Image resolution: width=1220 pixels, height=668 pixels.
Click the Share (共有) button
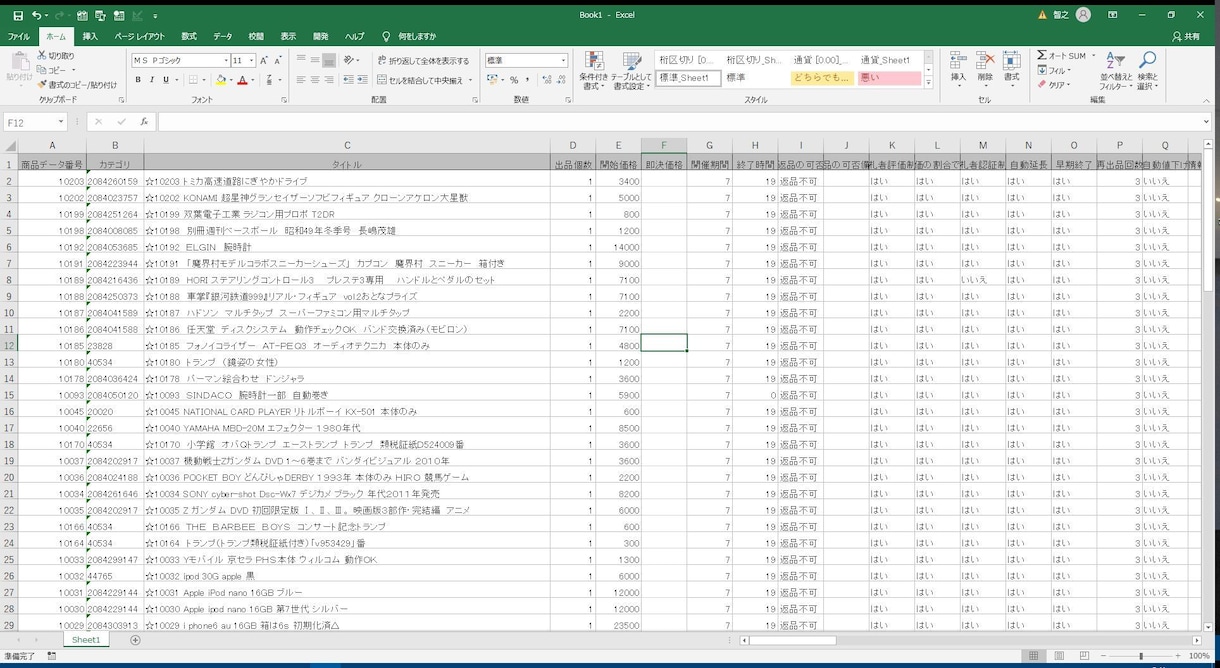[1186, 37]
